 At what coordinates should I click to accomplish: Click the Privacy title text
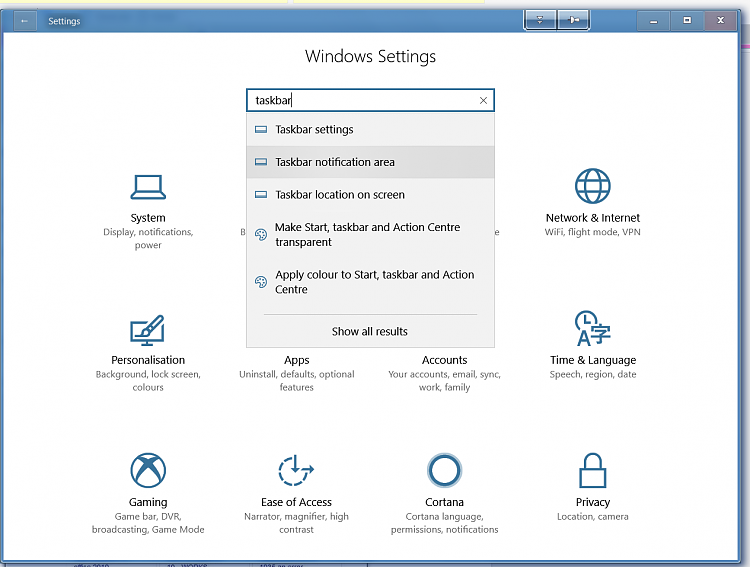coord(593,502)
